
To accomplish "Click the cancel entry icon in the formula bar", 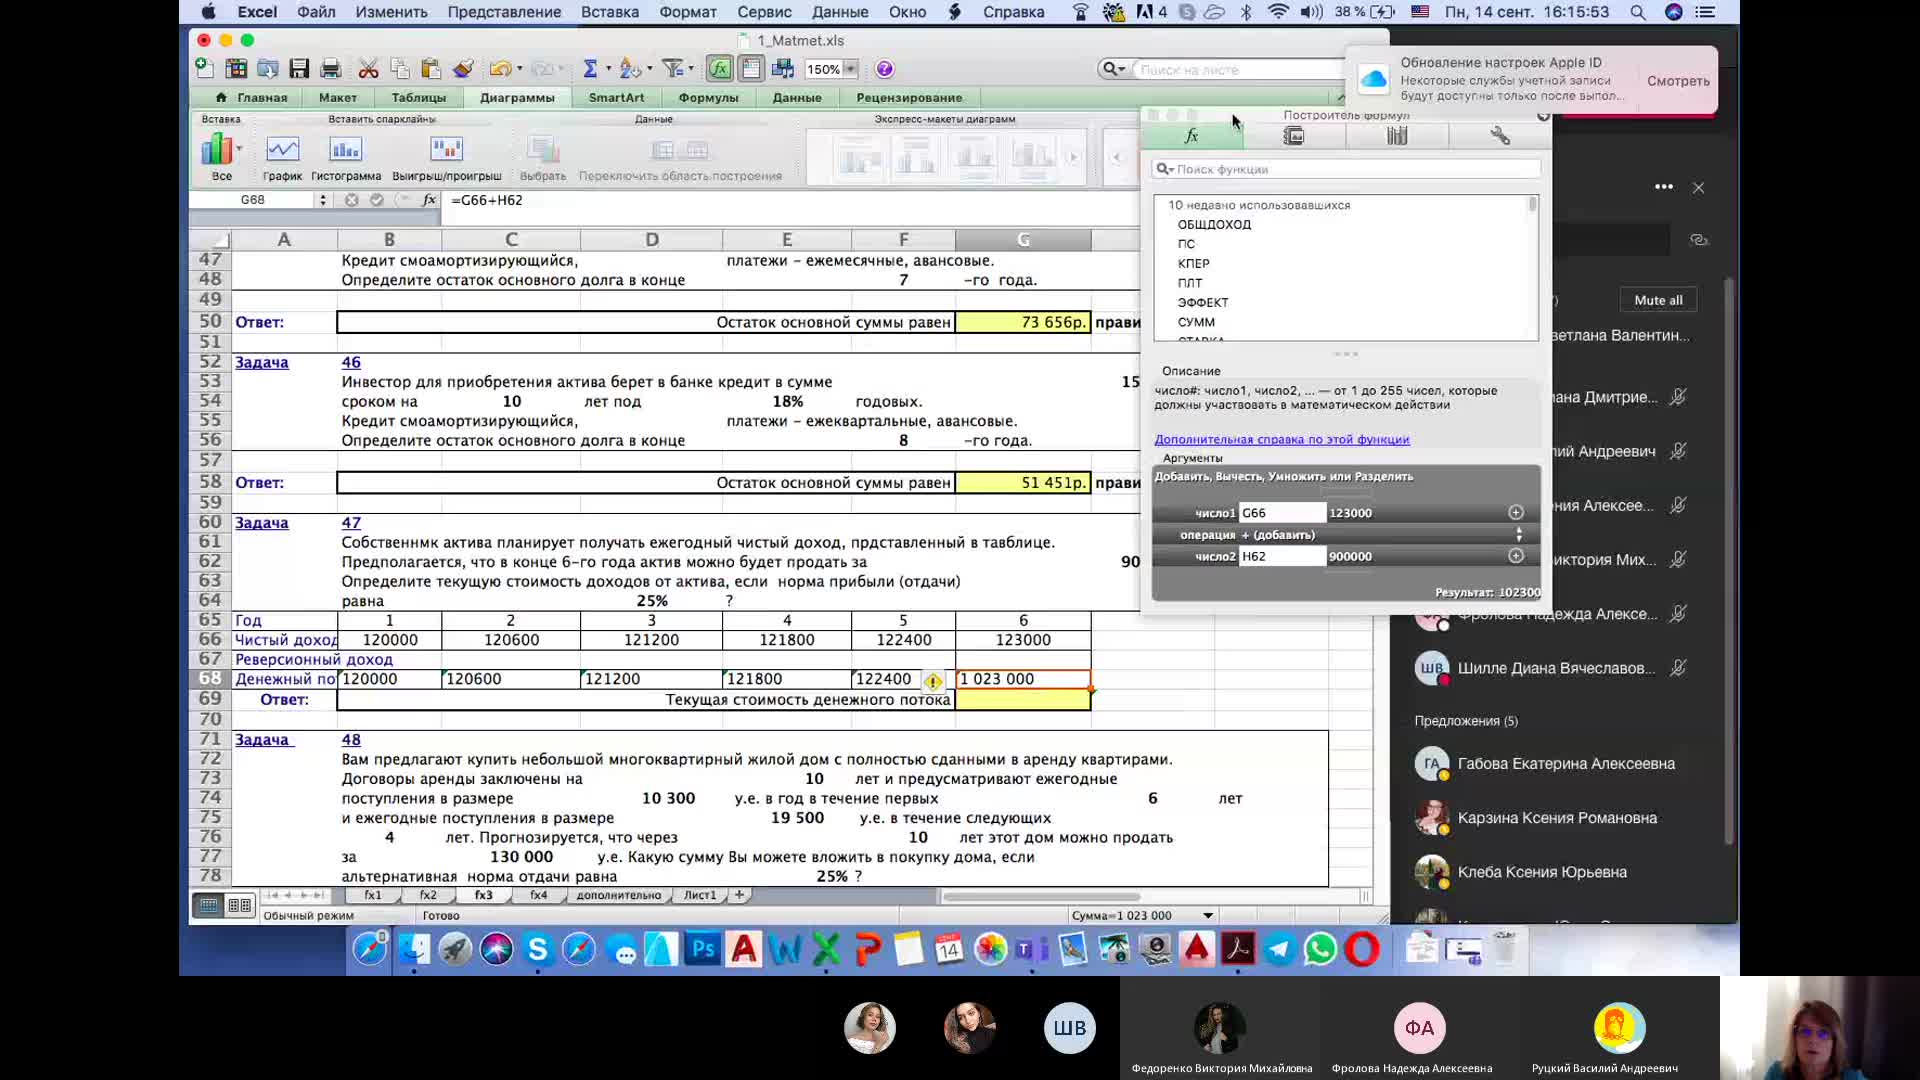I will (x=351, y=200).
